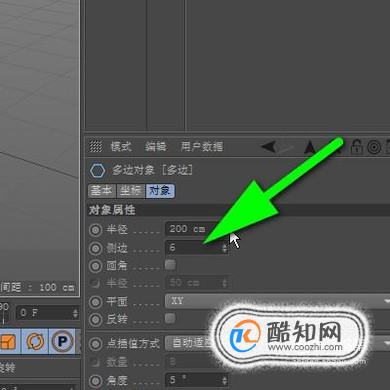390x390 pixels.
Task: Click the up arrow navigation icon
Action: pyautogui.click(x=310, y=147)
